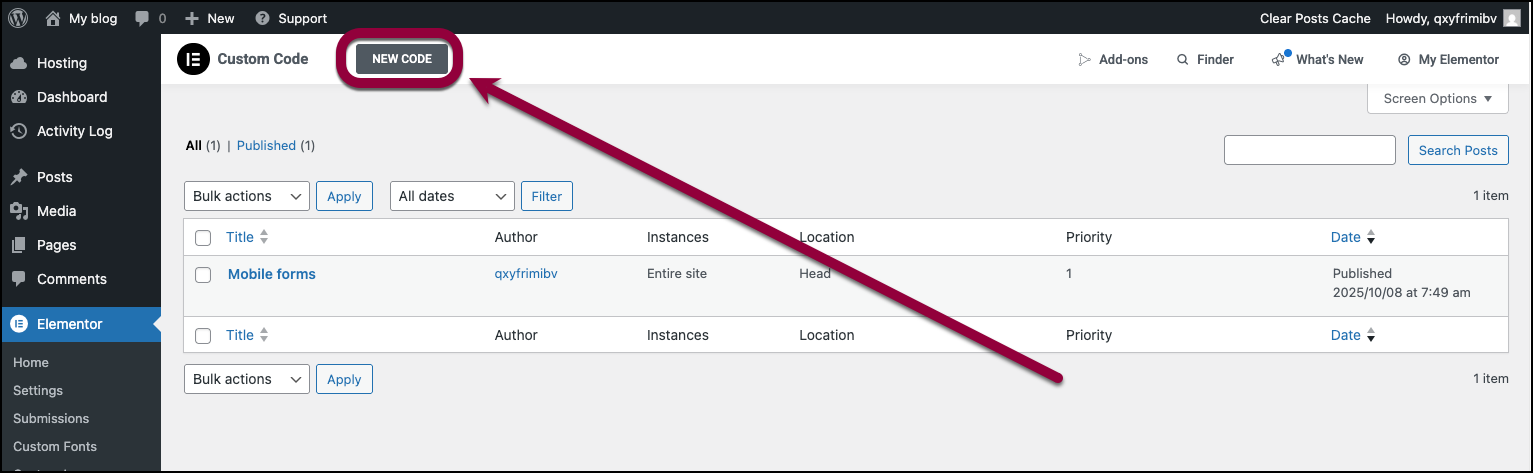This screenshot has width=1533, height=473.
Task: Sort the table by Date column header
Action: (1345, 237)
